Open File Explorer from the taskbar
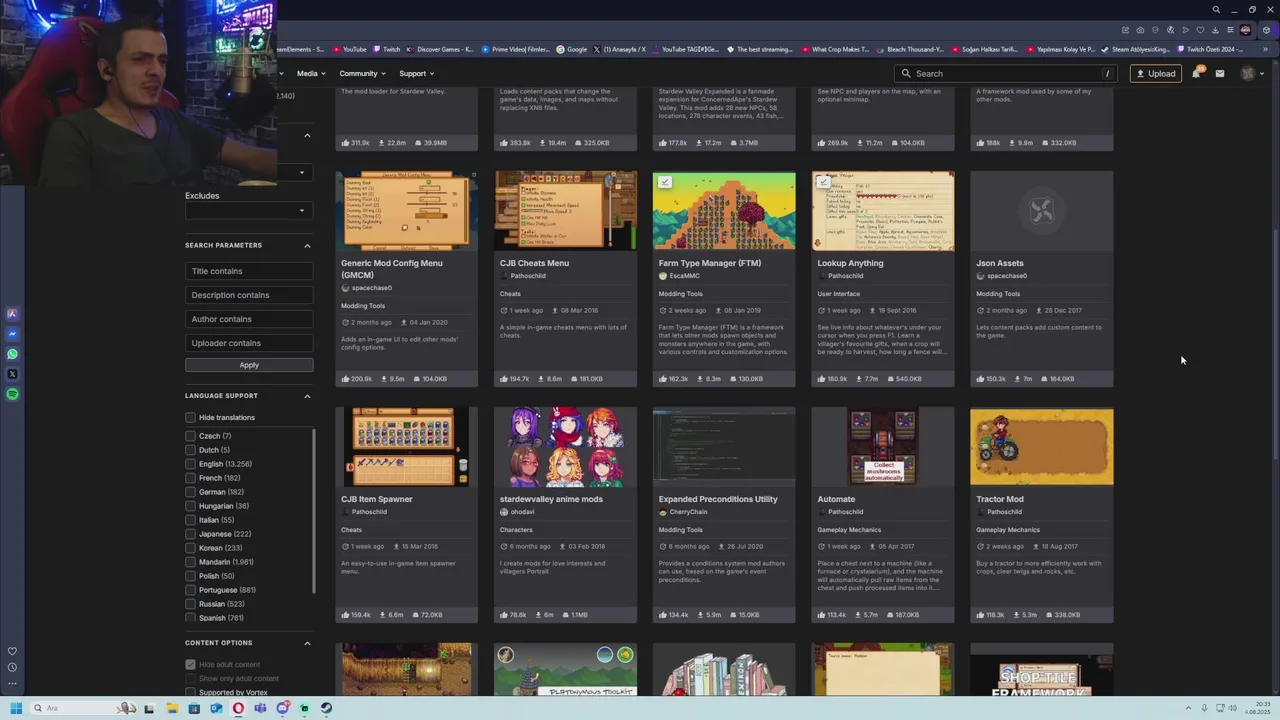 (172, 708)
